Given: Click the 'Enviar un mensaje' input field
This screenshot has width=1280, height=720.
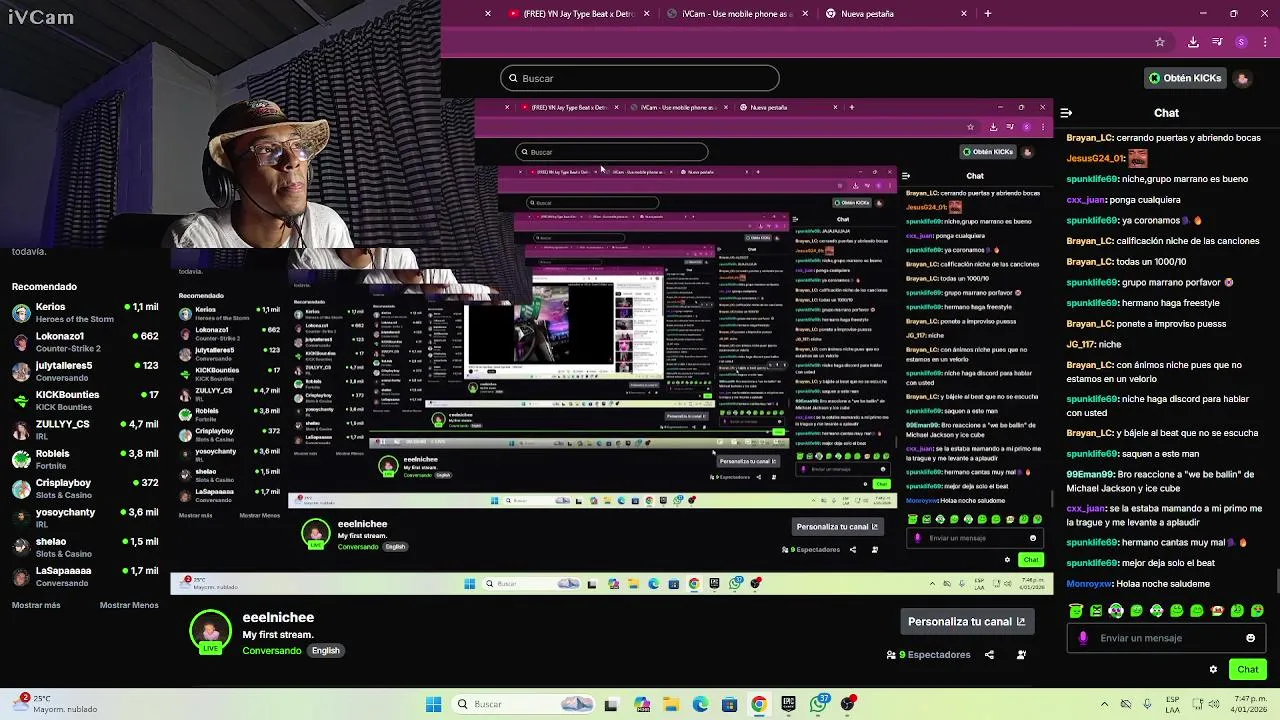Looking at the screenshot, I should click(1166, 638).
